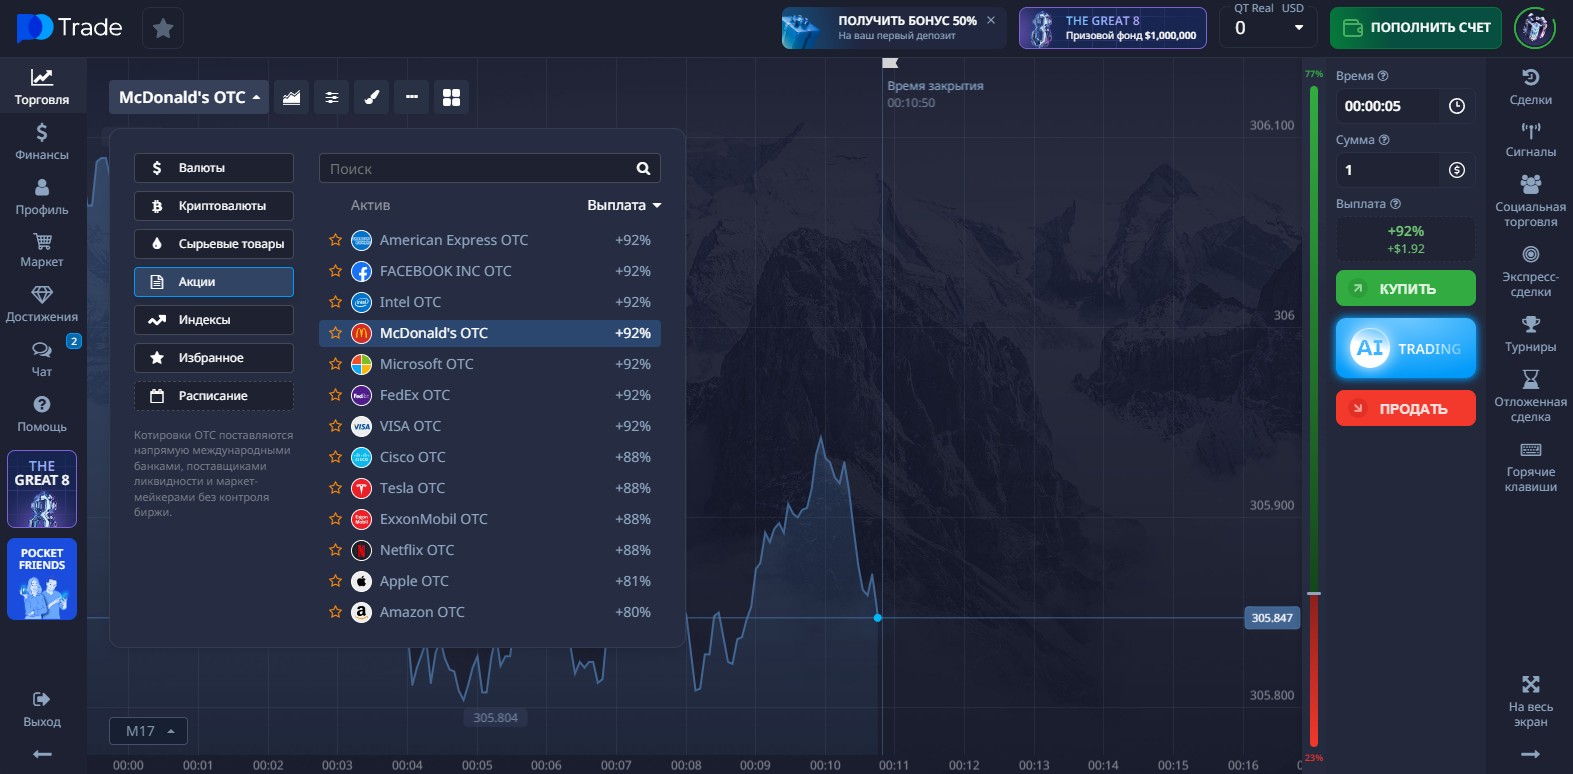
Task: Open Достижения in the sidebar
Action: (42, 304)
